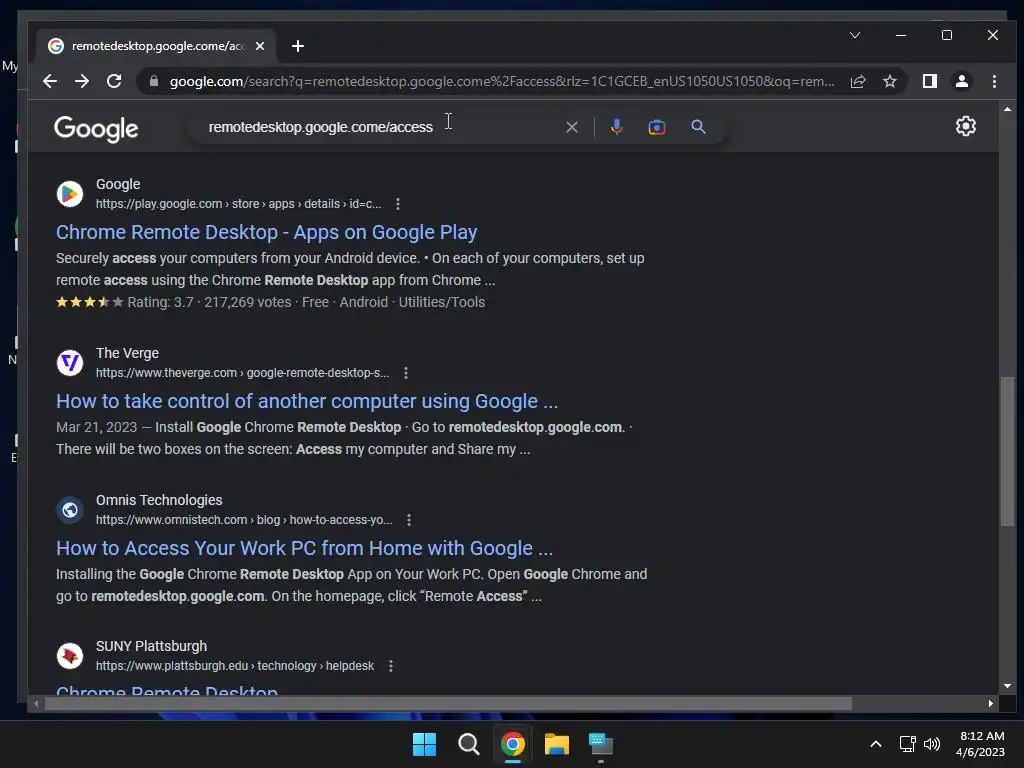This screenshot has height=768, width=1024.
Task: Click the vertical scrollbar thumb
Action: point(1007,451)
